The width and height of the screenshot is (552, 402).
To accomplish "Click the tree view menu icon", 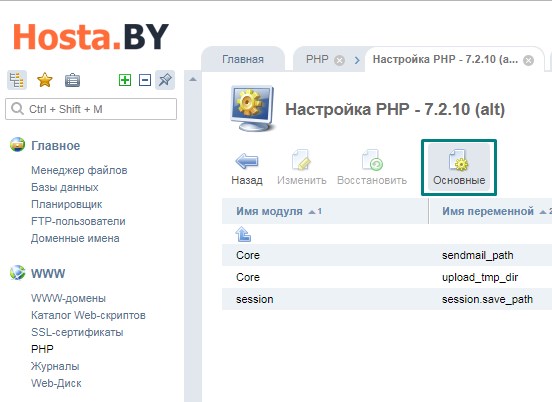I will (17, 80).
